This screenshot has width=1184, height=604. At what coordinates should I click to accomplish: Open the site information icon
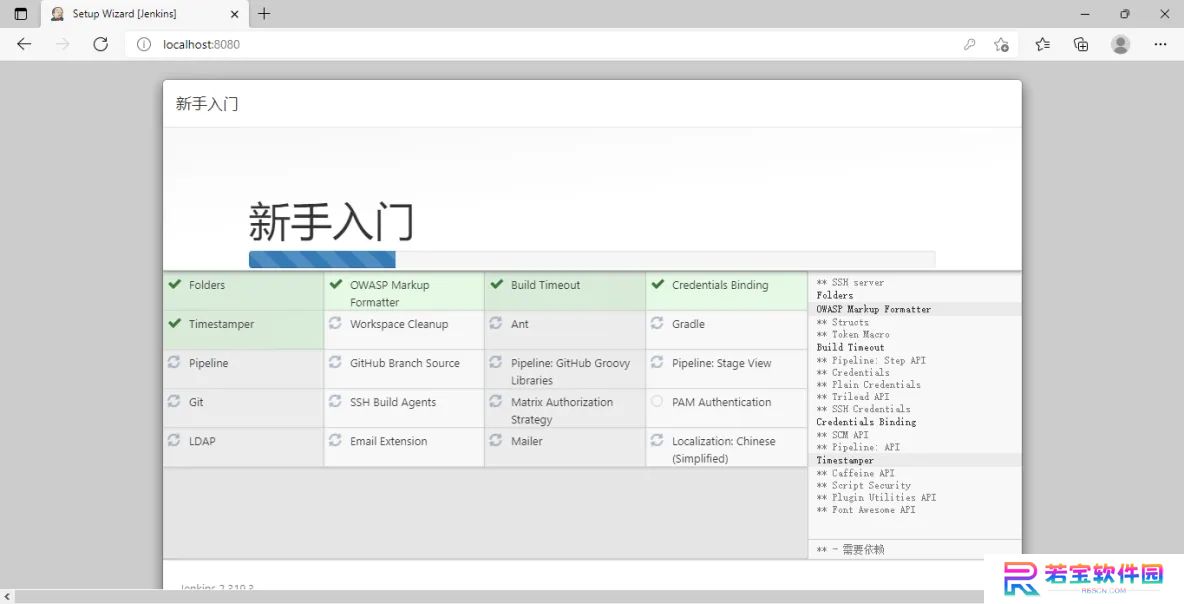point(143,45)
